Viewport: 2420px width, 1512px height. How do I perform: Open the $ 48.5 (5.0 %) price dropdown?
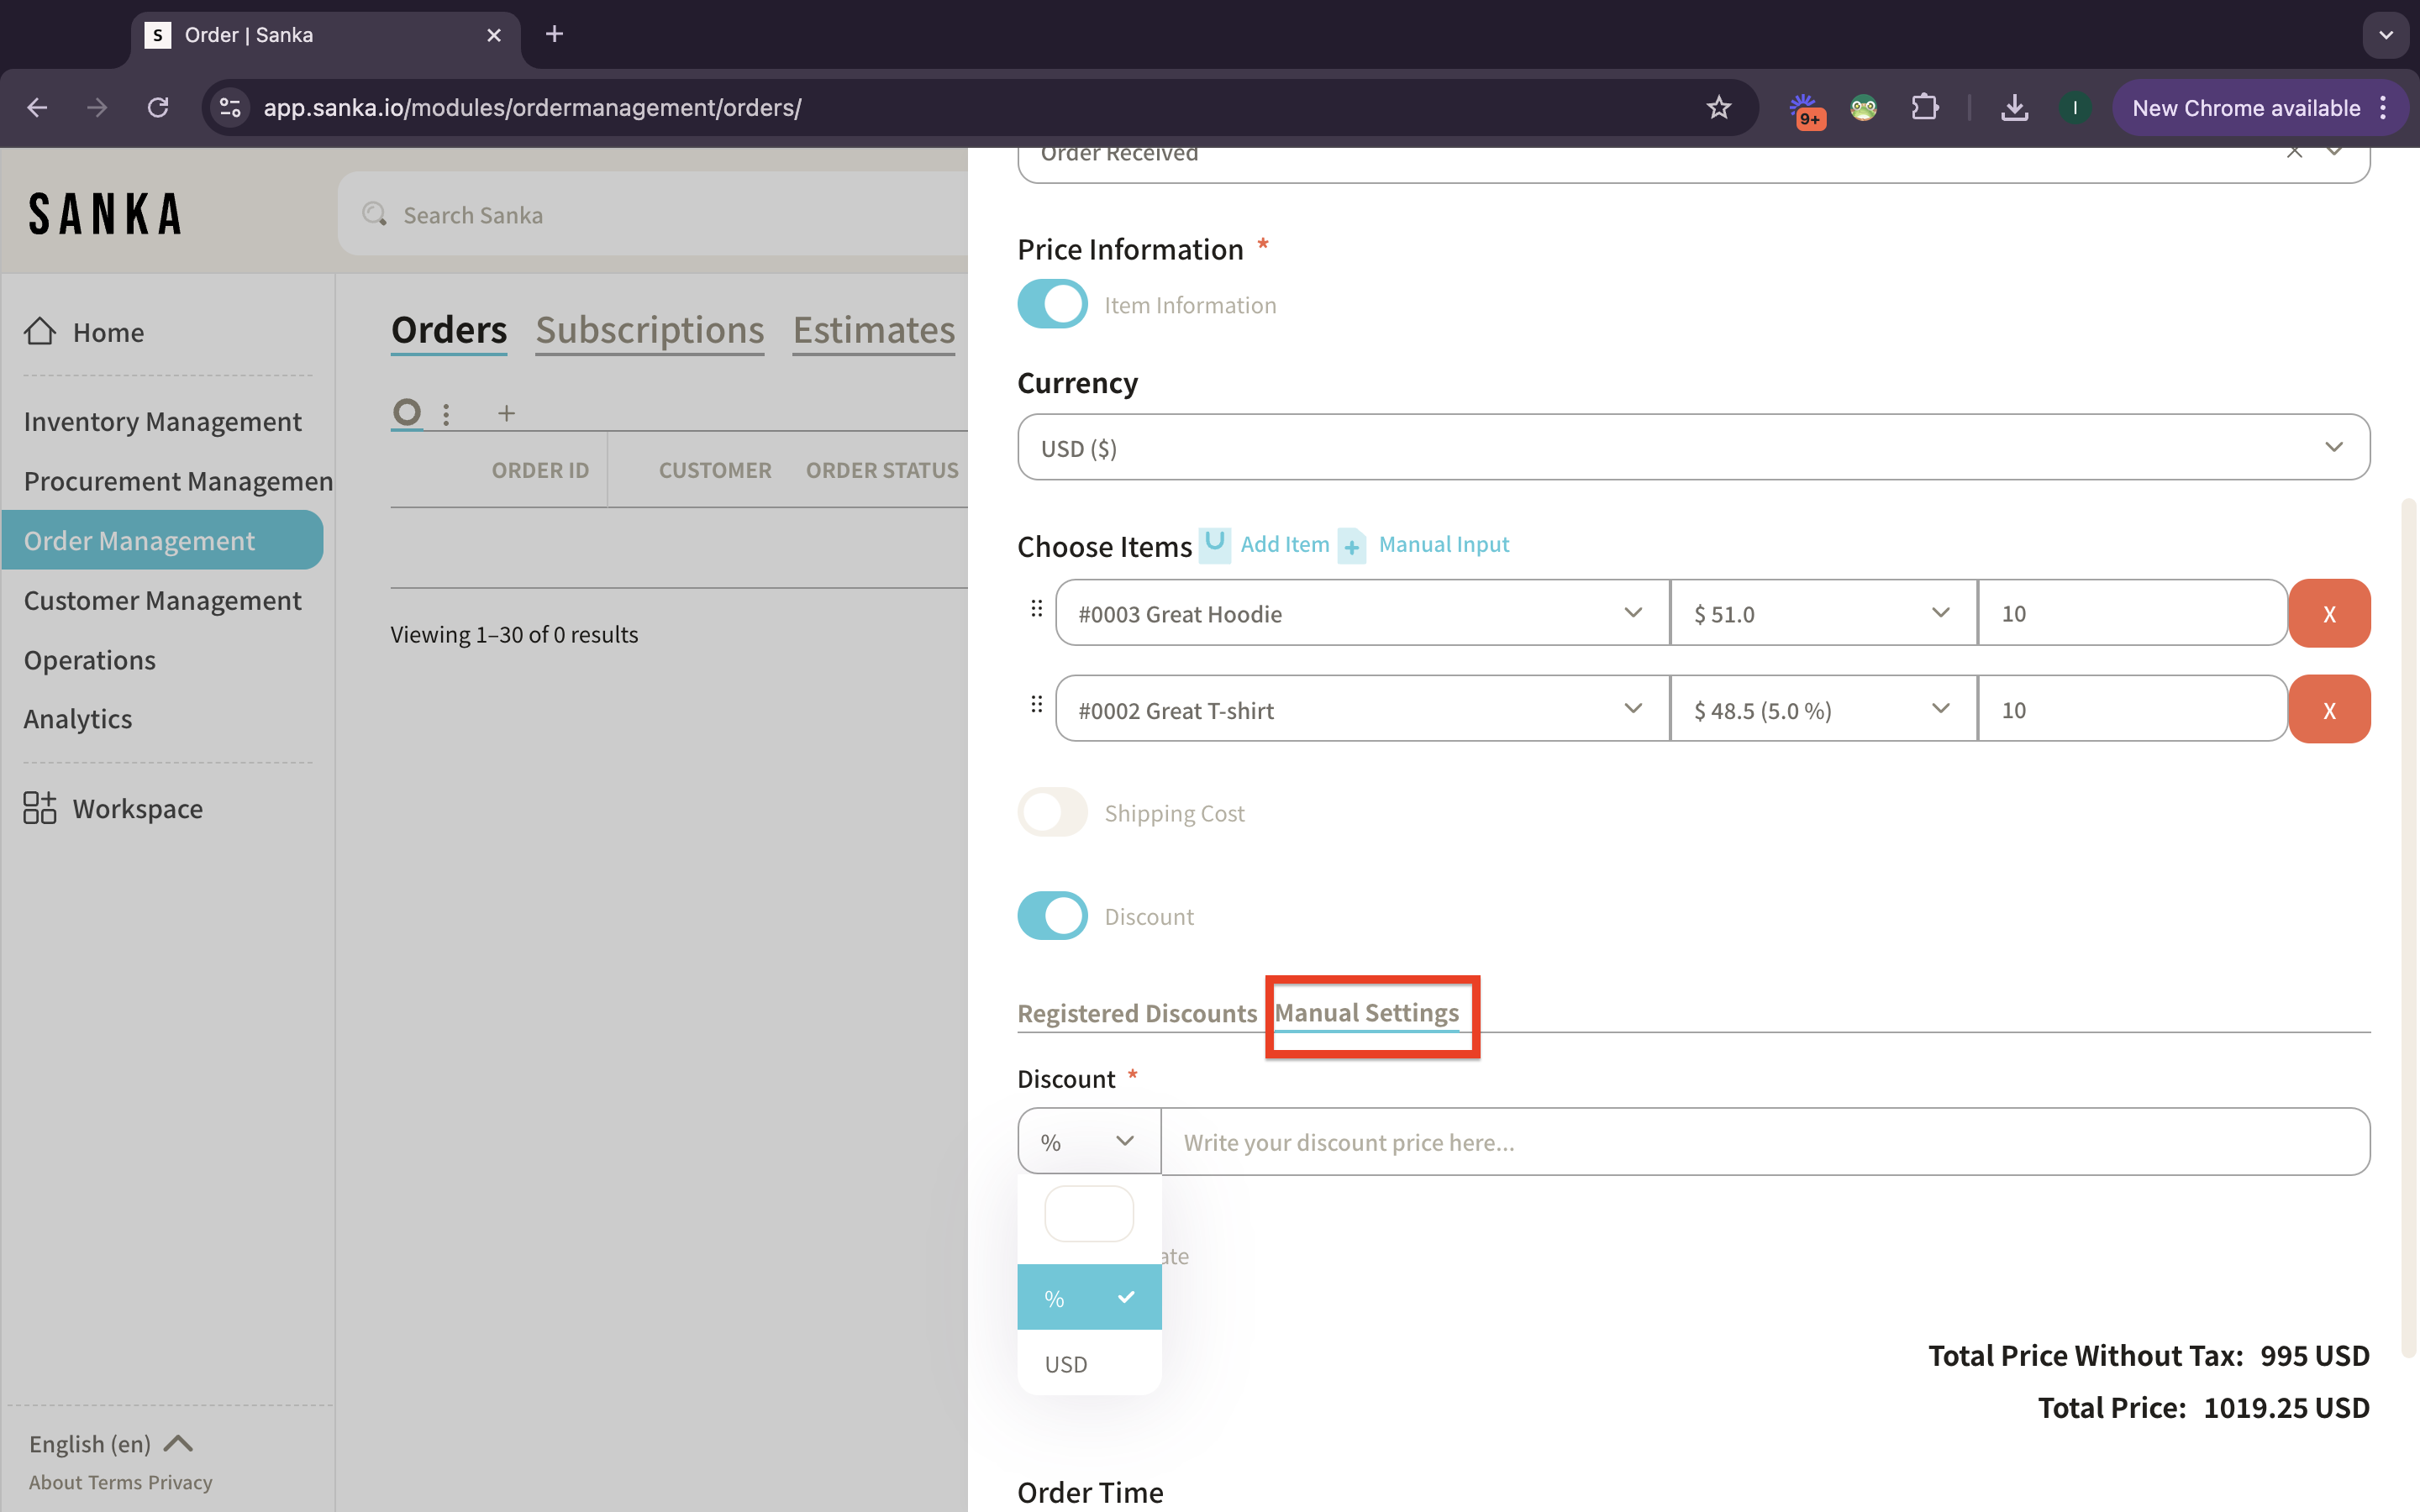pyautogui.click(x=1821, y=710)
